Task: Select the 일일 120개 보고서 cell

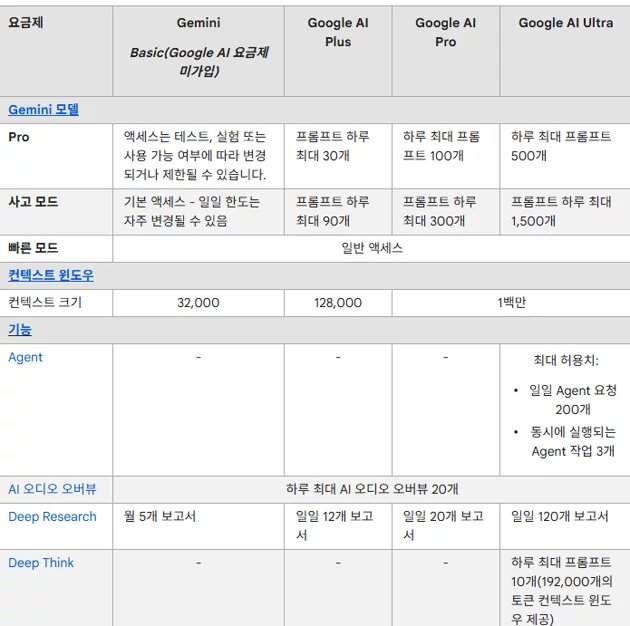Action: 565,526
